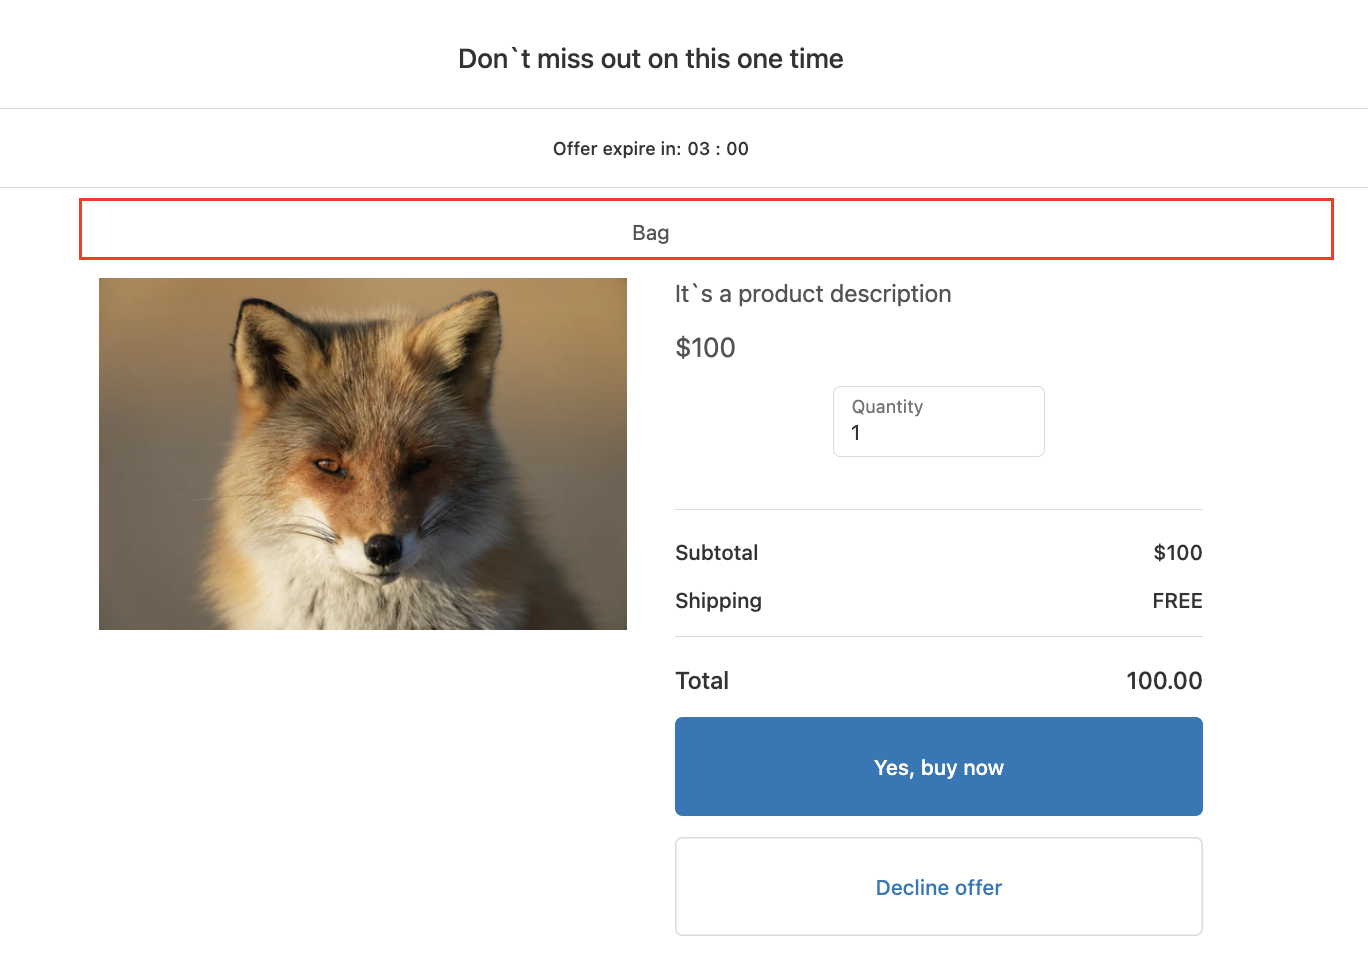The width and height of the screenshot is (1368, 972).
Task: Focus the Quantity input field
Action: (938, 432)
